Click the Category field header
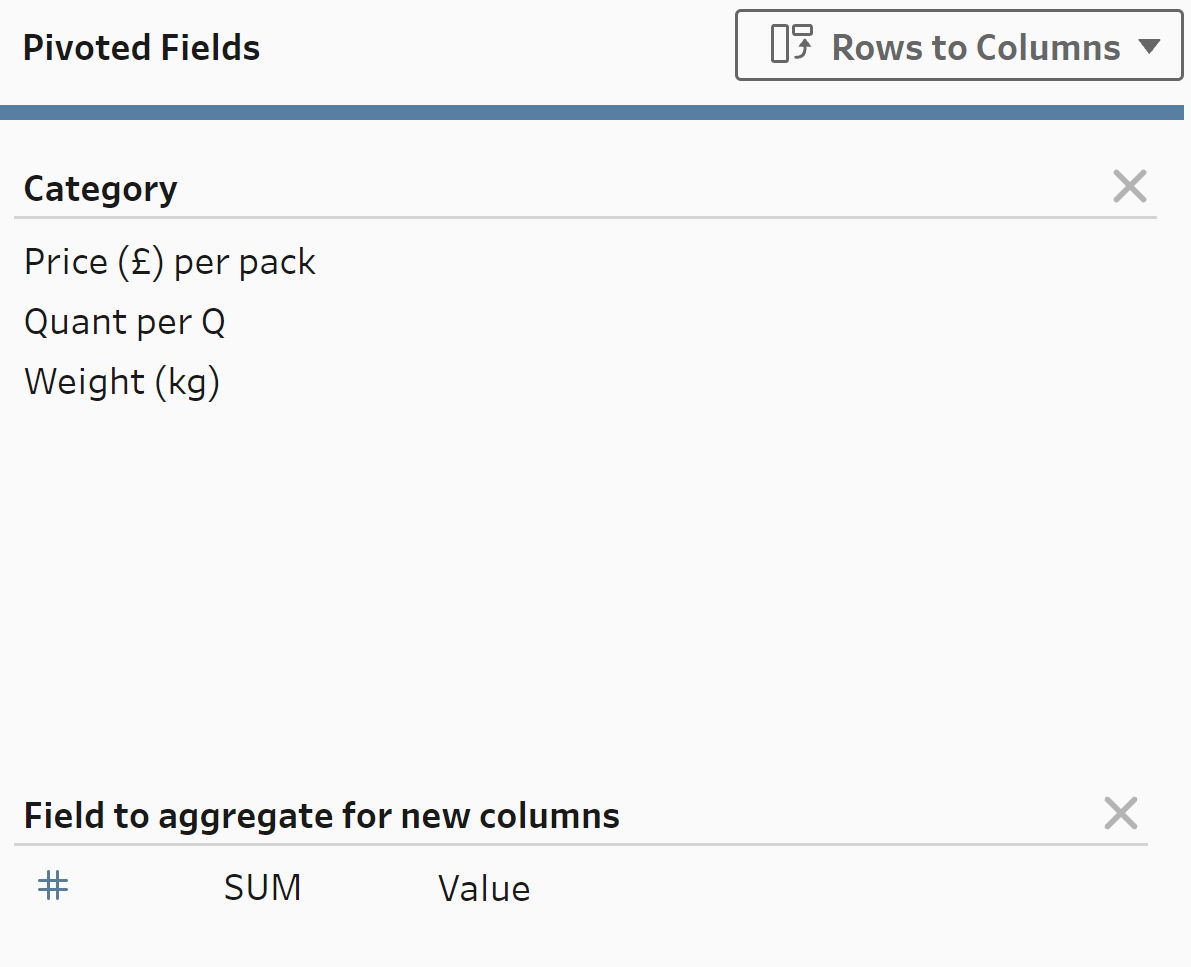Screen dimensions: 1191x967 click(100, 188)
